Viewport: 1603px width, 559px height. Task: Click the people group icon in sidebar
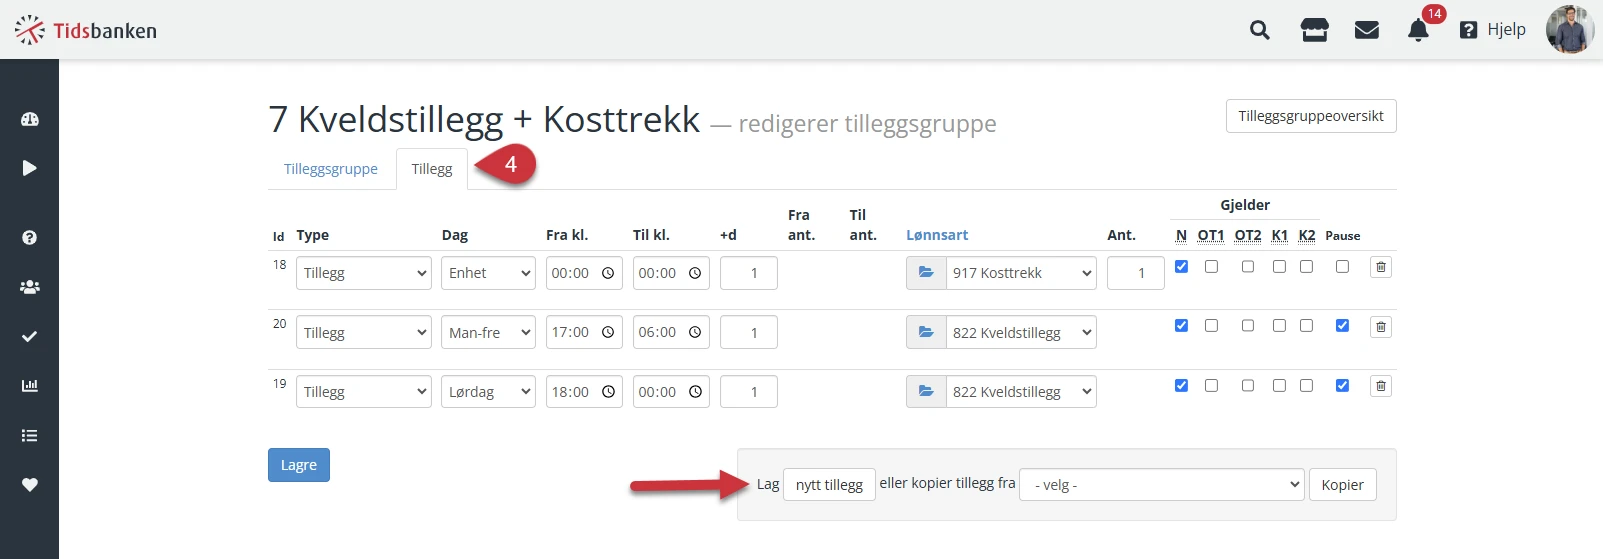pyautogui.click(x=30, y=287)
